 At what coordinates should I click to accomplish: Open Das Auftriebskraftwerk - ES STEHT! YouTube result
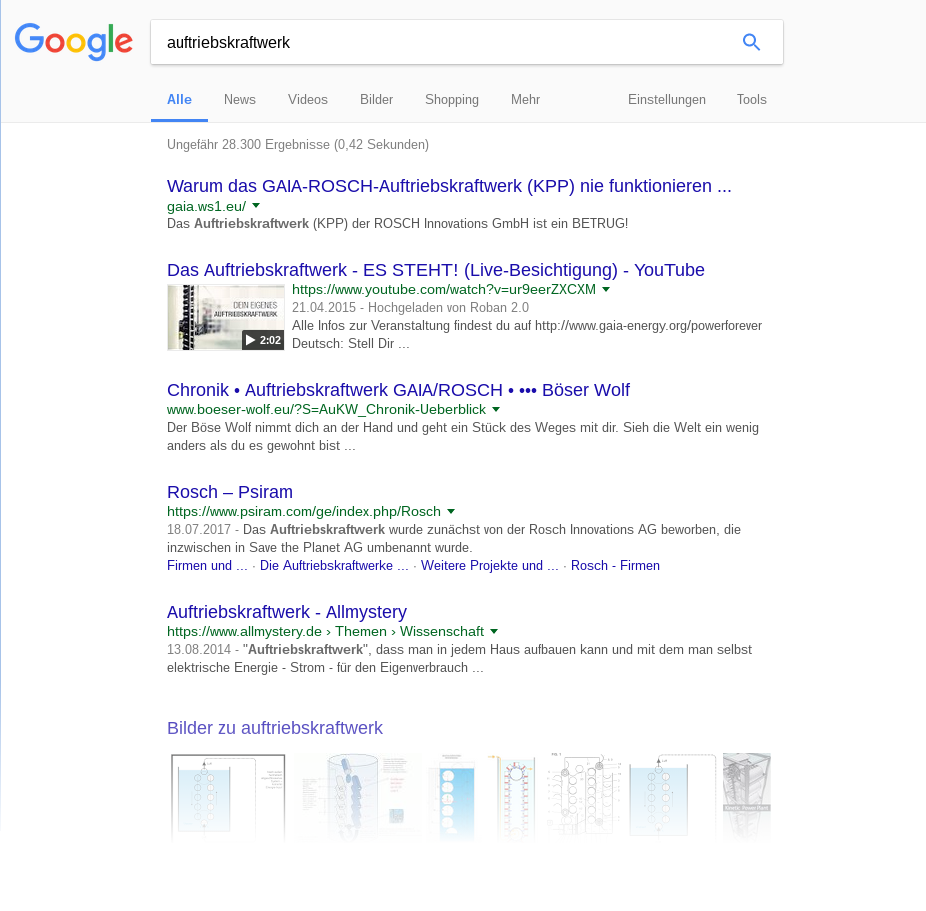[x=435, y=270]
